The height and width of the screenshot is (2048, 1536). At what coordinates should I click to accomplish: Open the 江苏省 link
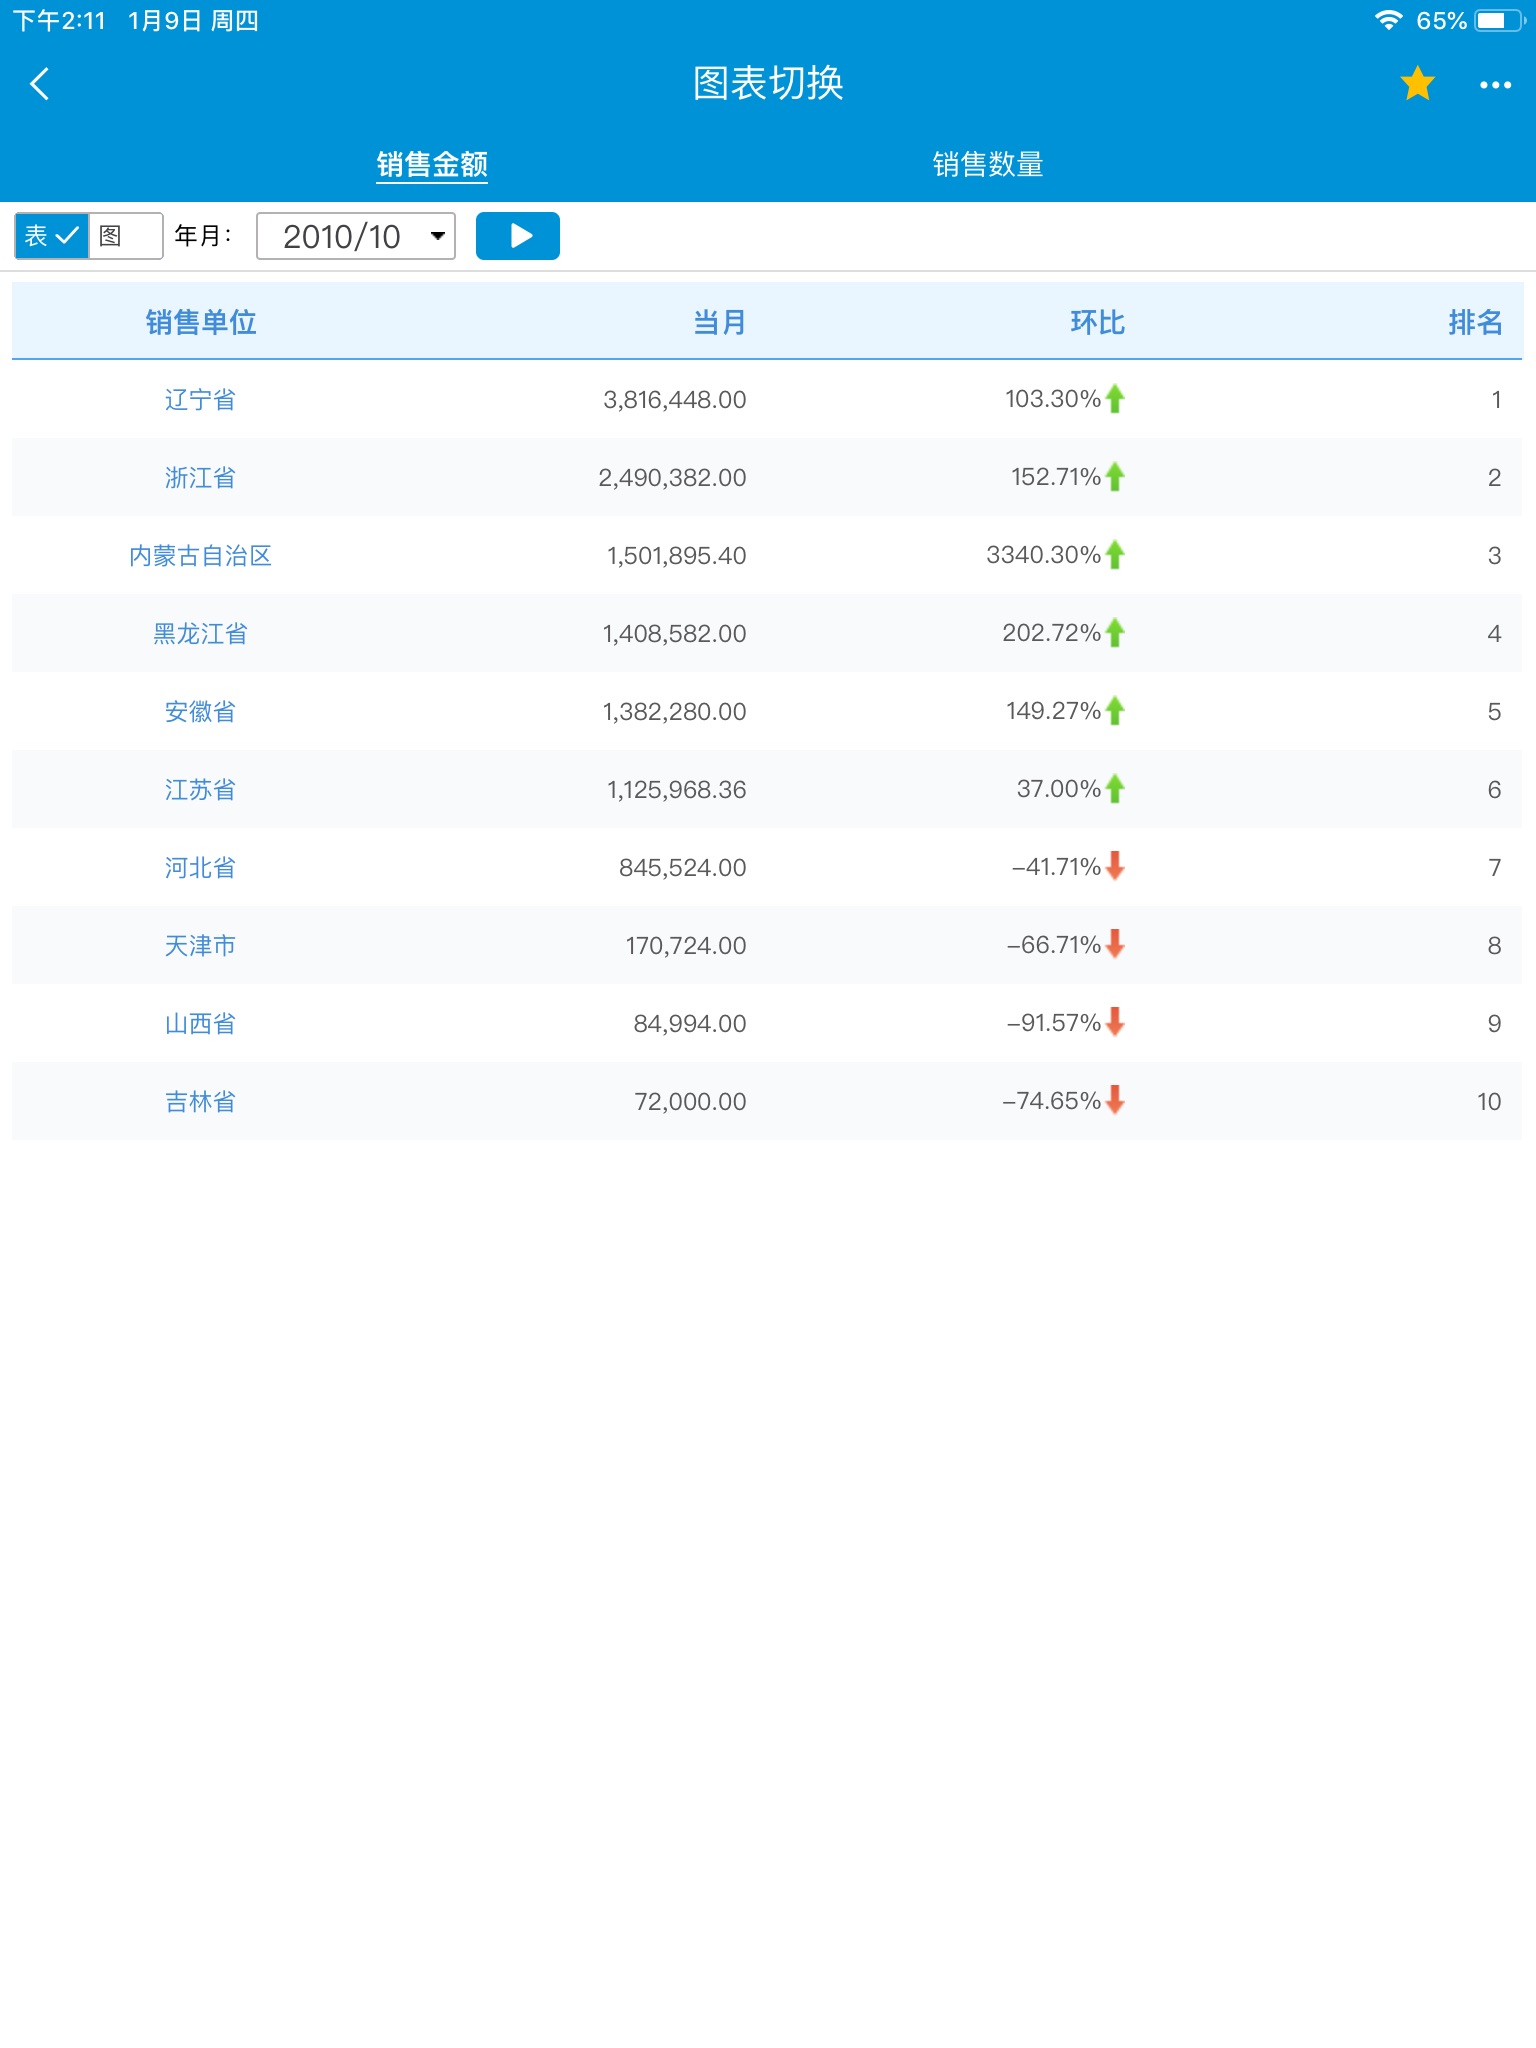[201, 790]
